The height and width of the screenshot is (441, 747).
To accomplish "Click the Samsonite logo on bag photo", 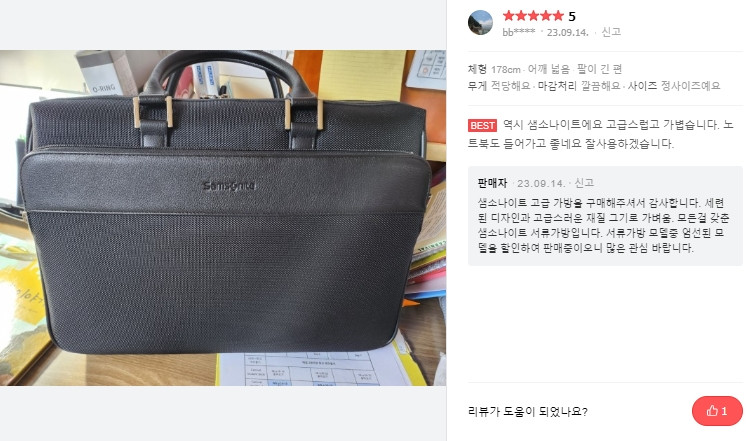I will tap(229, 186).
